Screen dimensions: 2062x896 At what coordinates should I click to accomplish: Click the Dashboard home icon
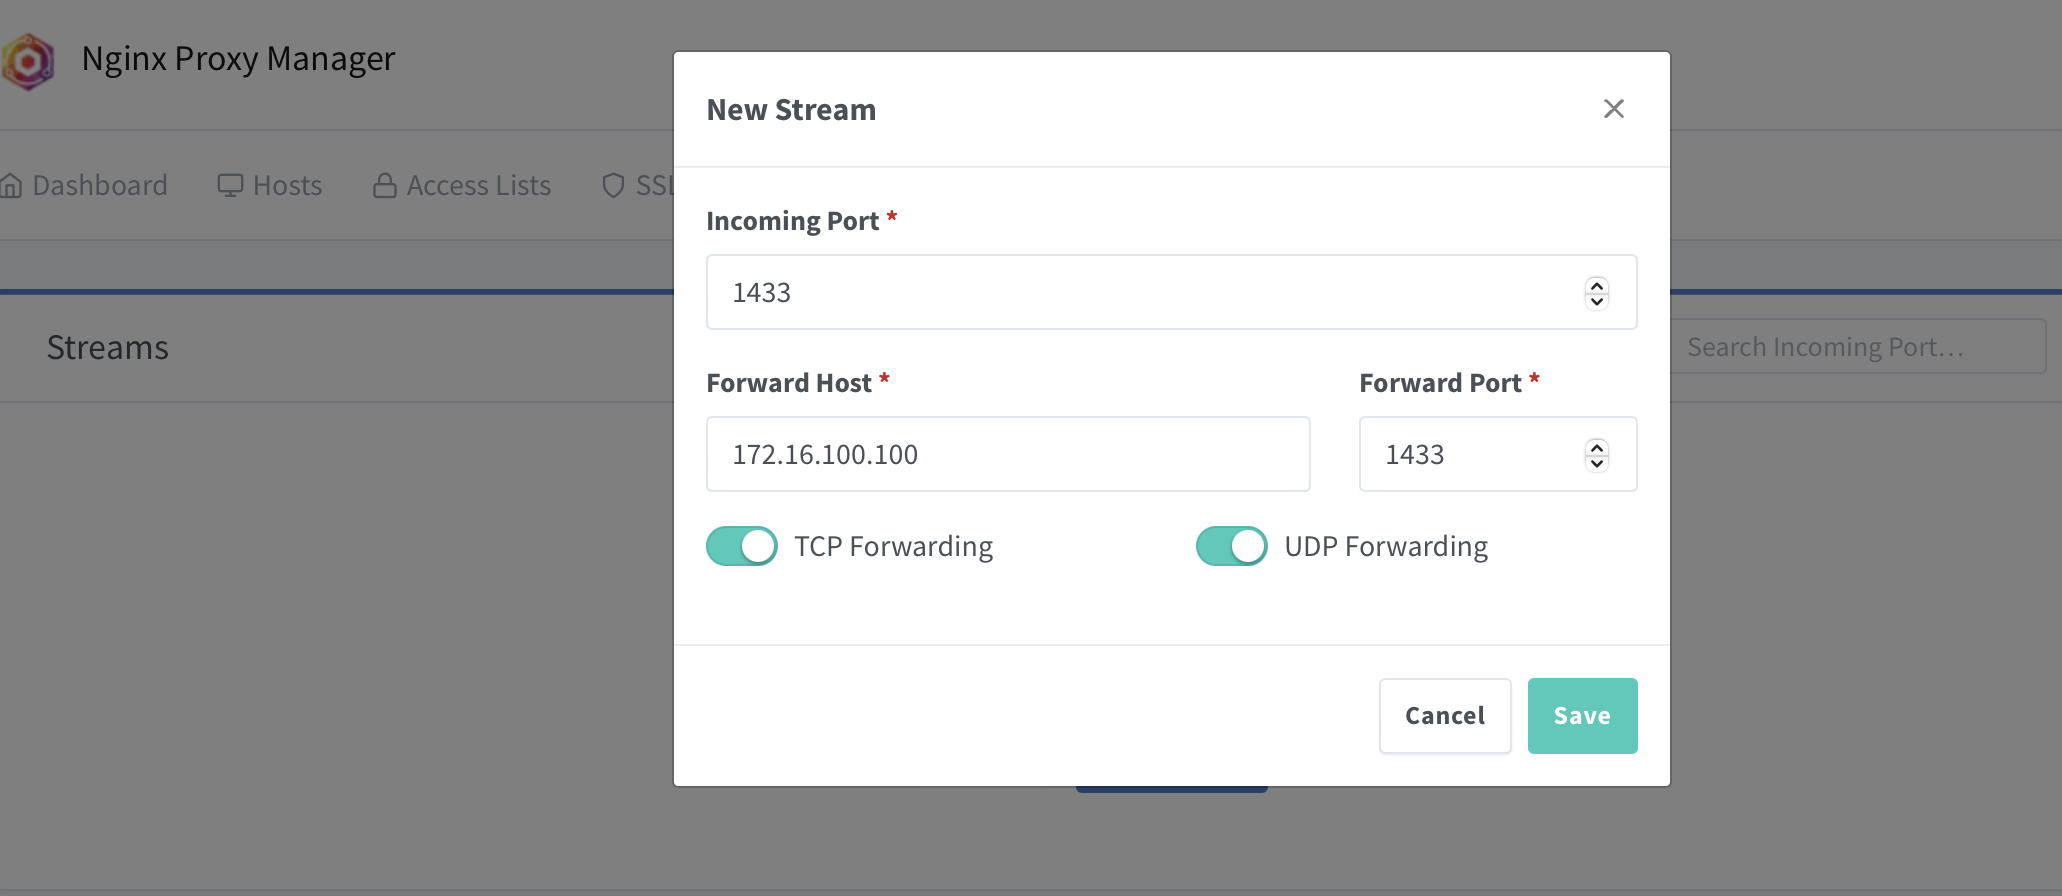click(x=11, y=186)
